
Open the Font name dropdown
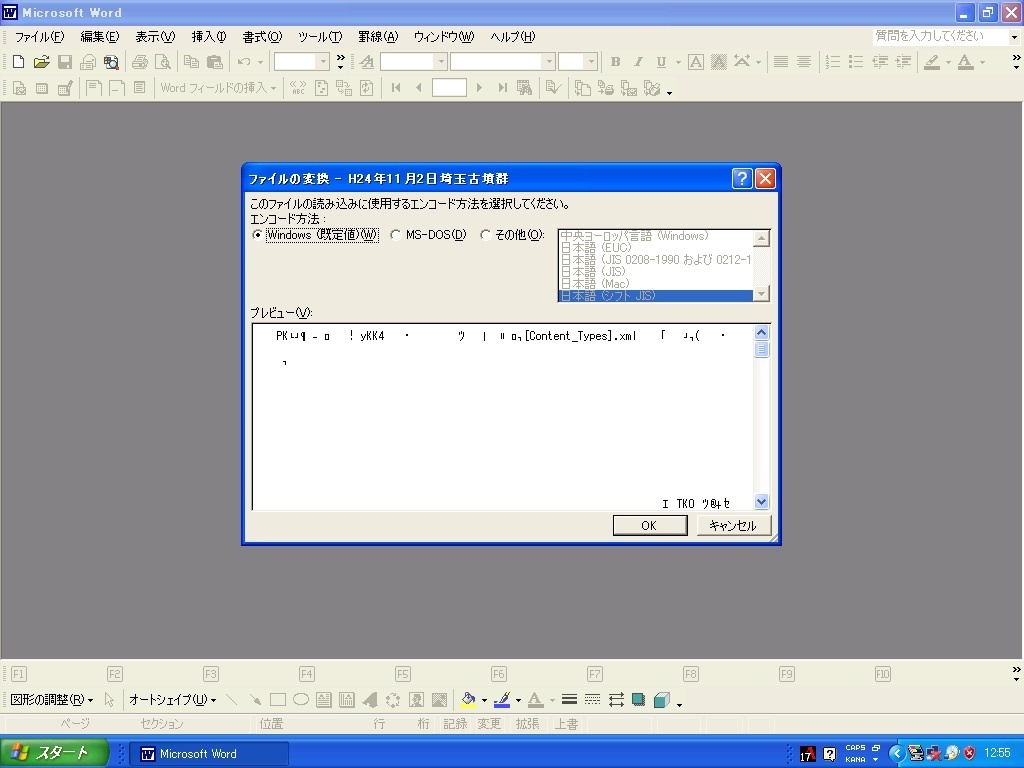[549, 62]
